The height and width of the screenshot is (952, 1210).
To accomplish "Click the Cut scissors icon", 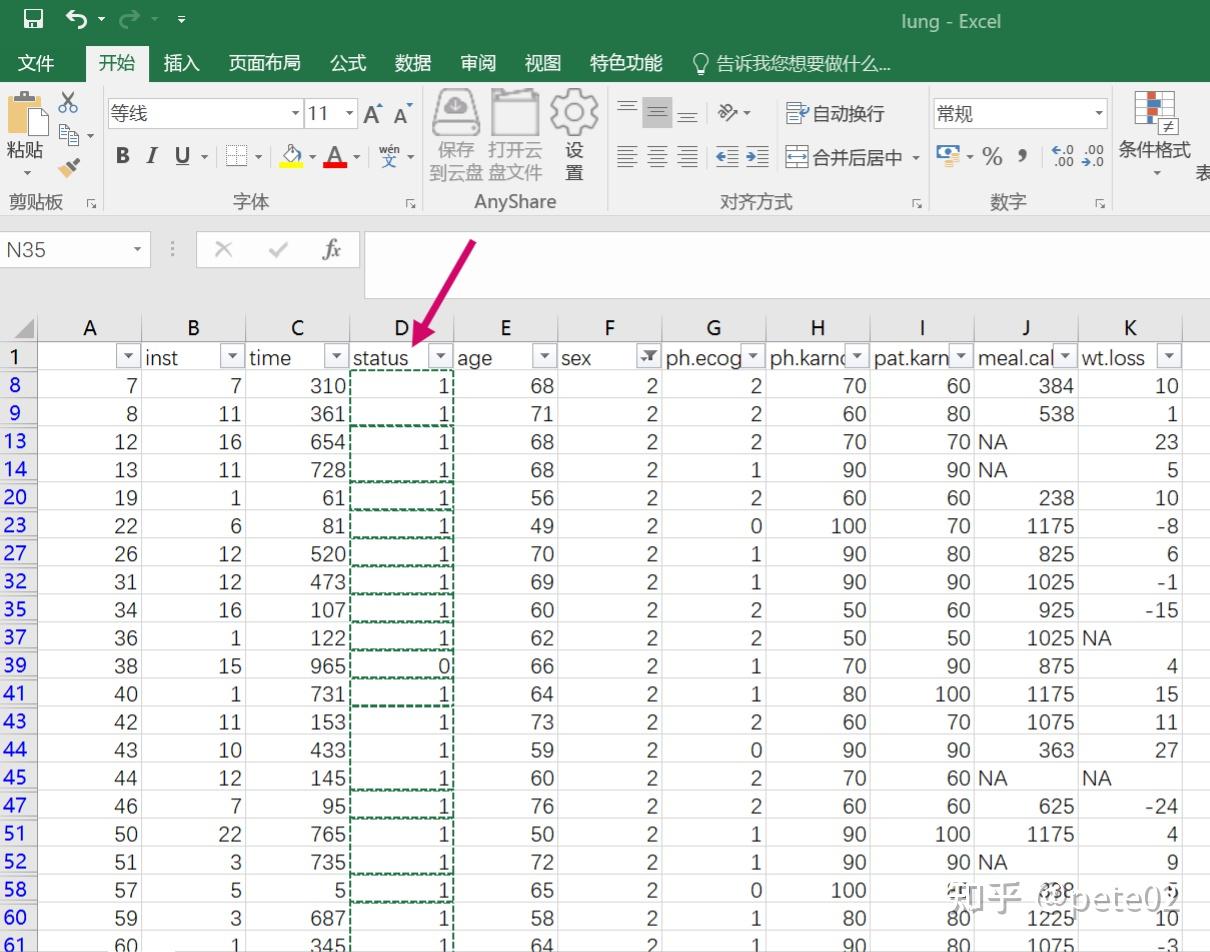I will tap(68, 102).
